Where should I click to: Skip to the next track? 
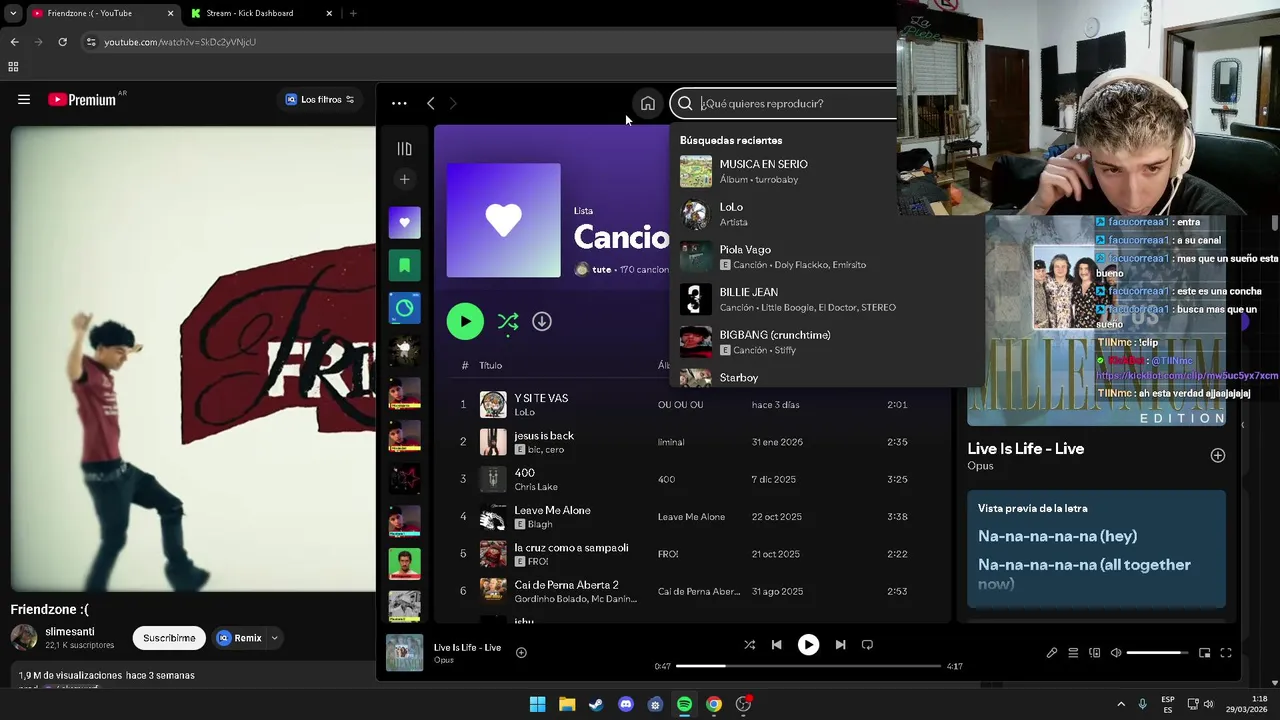pos(840,645)
